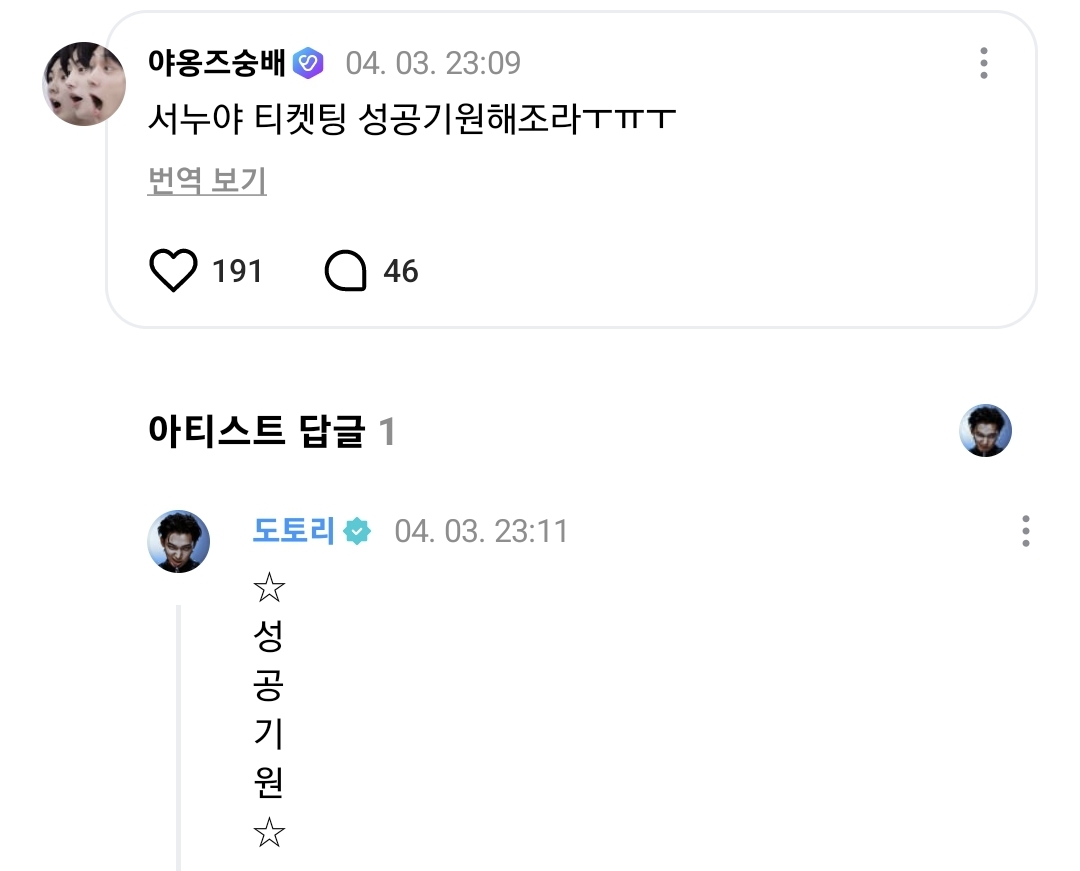The image size is (1080, 871).
Task: Open the more options menu on 야옹즈숭배's post
Action: click(x=984, y=63)
